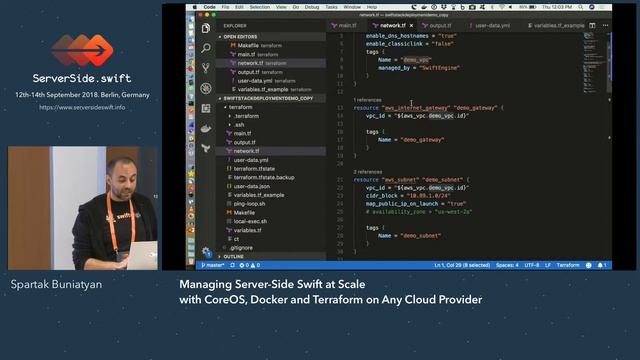Expand the .ssh folder
The image size is (640, 360).
[239, 125]
